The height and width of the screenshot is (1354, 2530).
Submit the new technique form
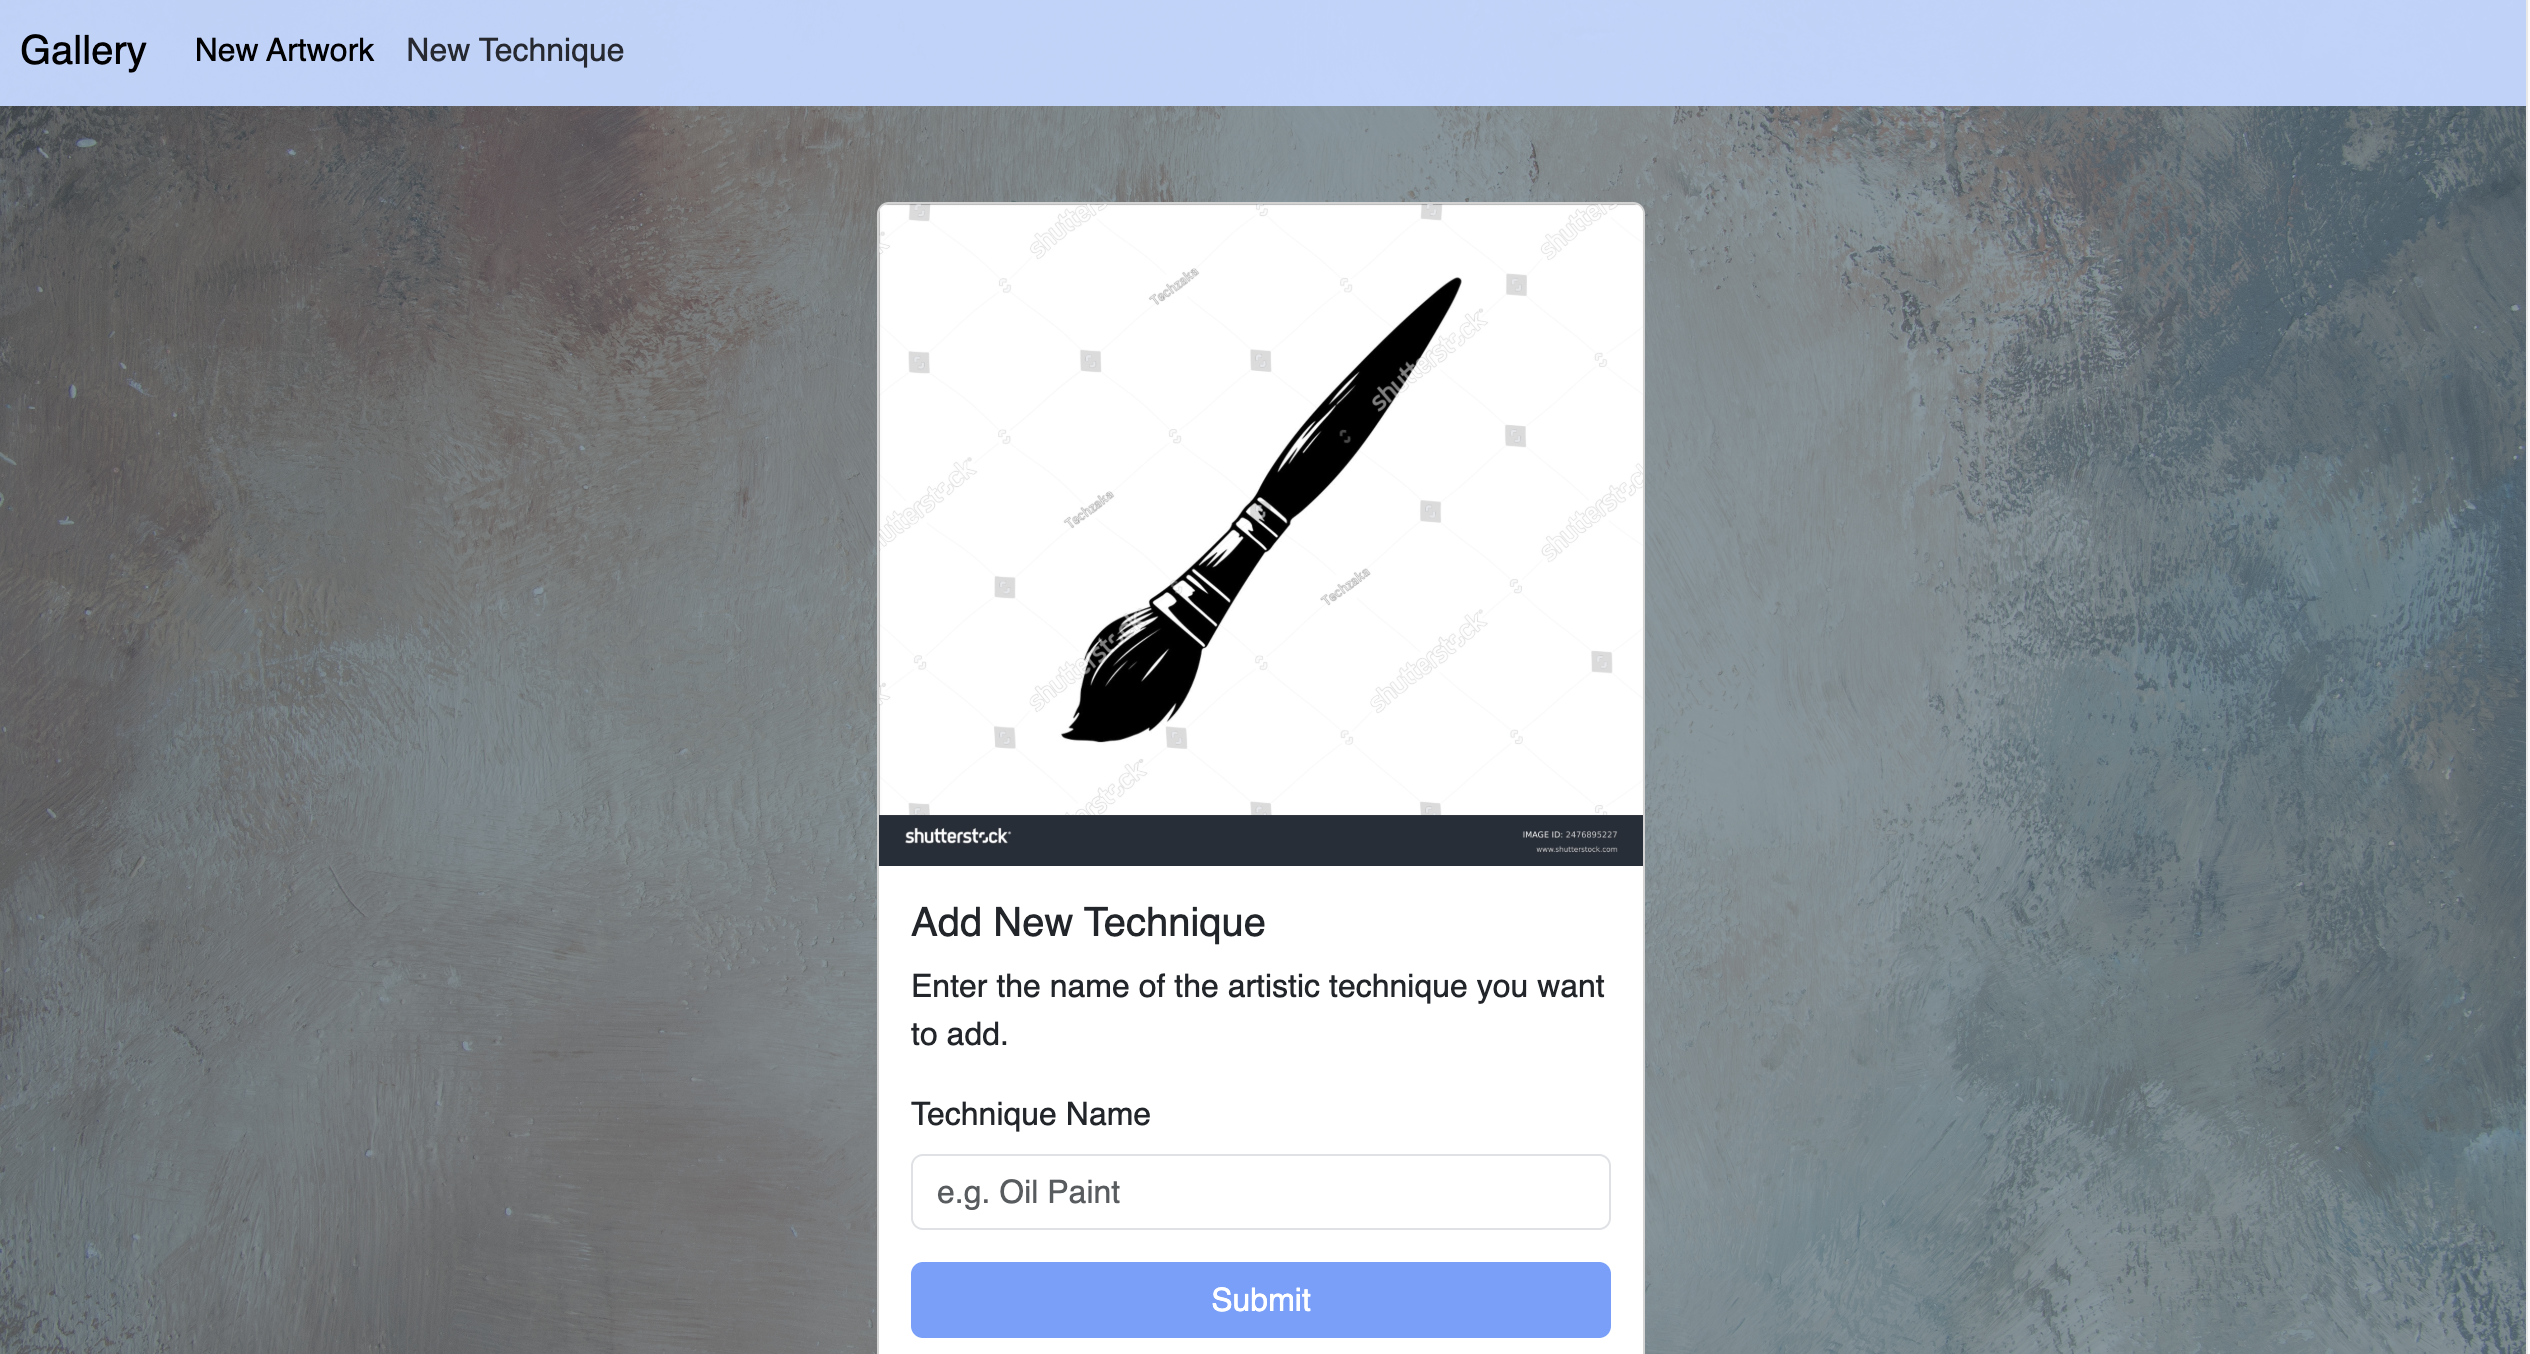(x=1260, y=1299)
